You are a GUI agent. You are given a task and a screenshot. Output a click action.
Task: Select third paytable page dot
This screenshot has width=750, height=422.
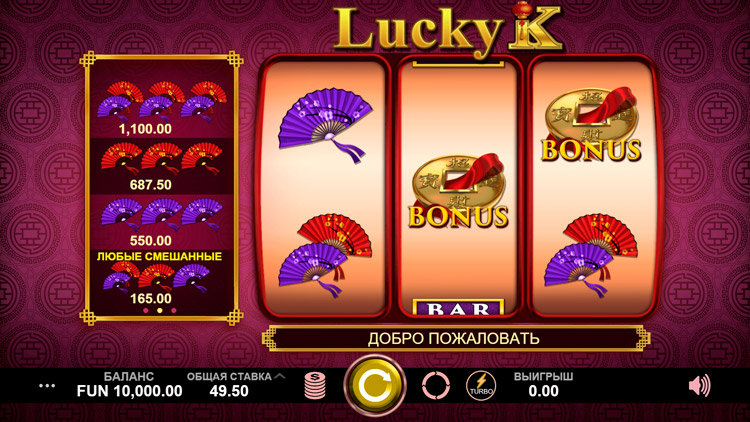(174, 311)
